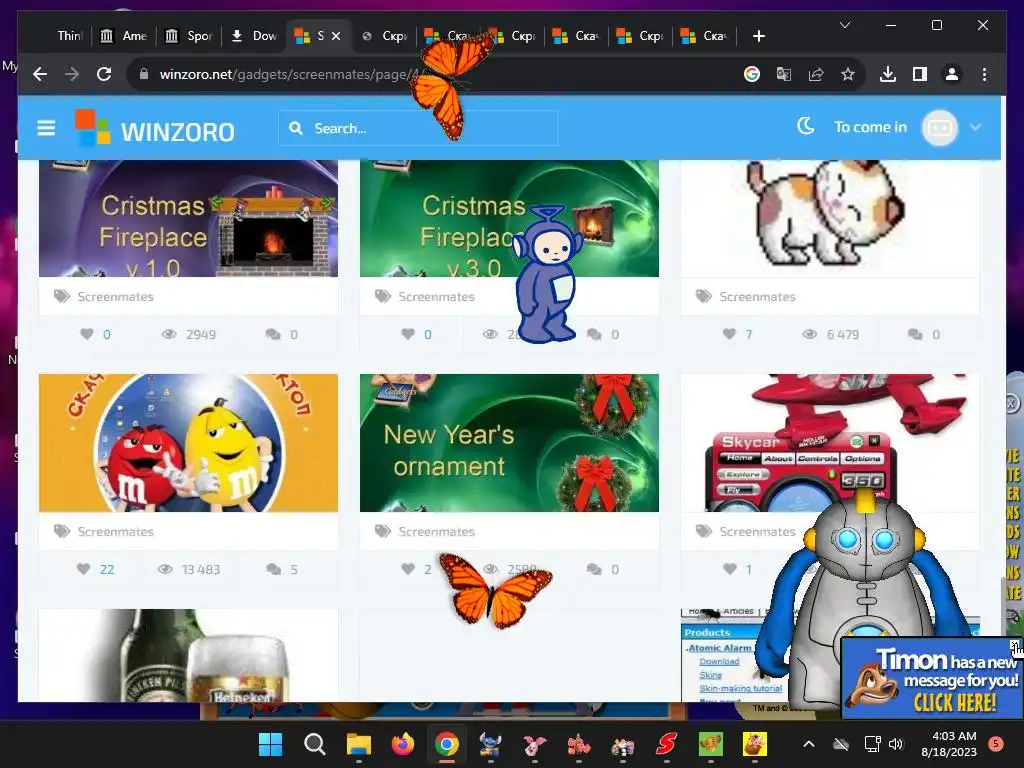Switch to the 'Spor' tab
Screen dimensions: 1024x768
[x=189, y=36]
